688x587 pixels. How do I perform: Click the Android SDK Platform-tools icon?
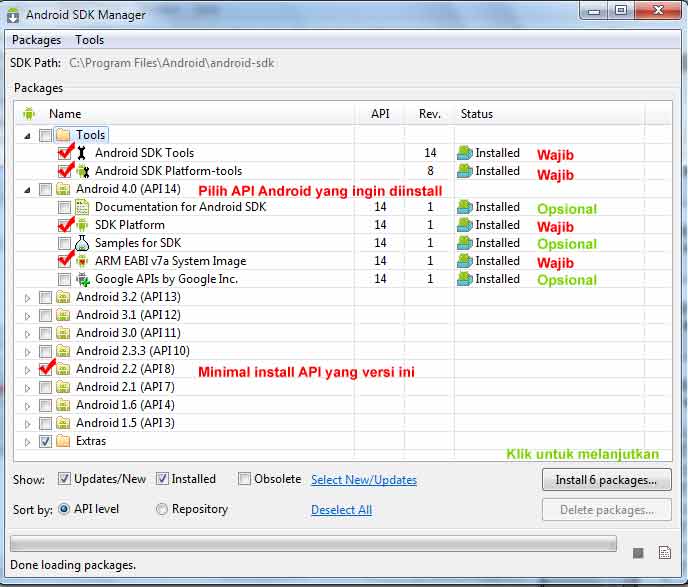coord(82,171)
